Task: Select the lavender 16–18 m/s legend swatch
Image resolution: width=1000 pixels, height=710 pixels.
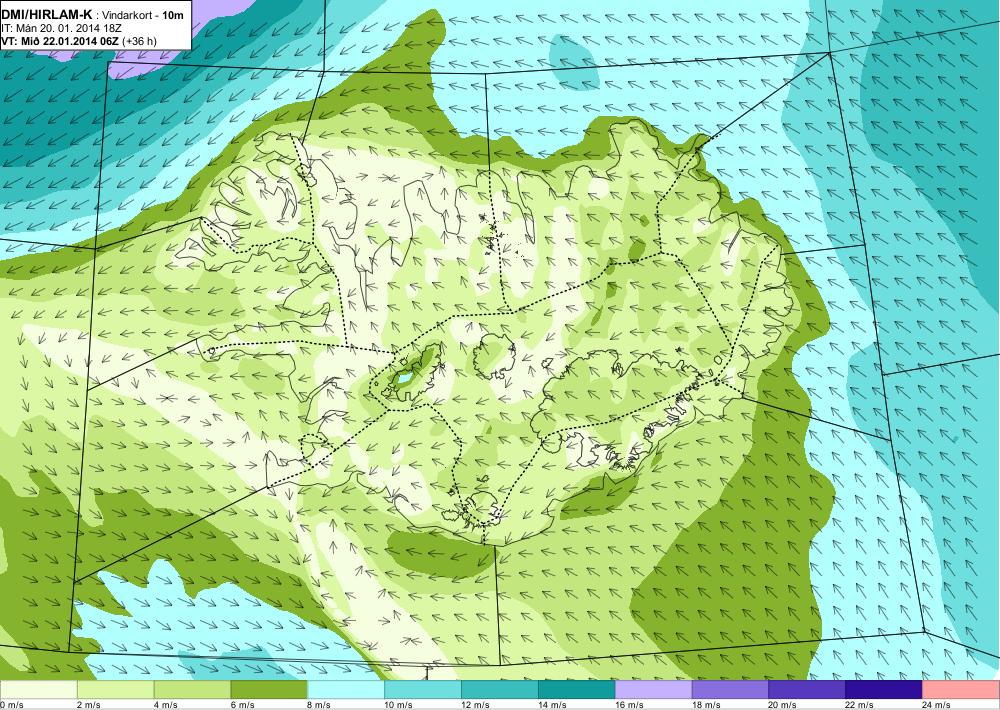Action: point(653,690)
